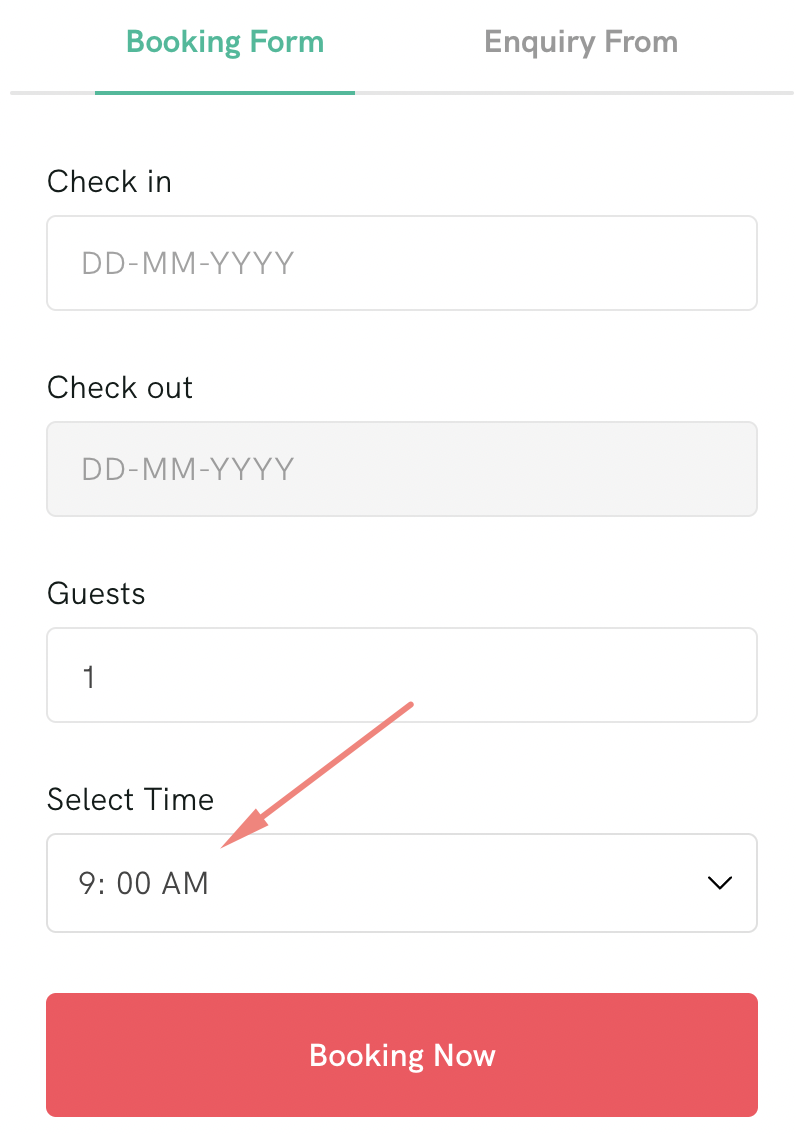Click the red arrow pointing at the time

[317, 775]
